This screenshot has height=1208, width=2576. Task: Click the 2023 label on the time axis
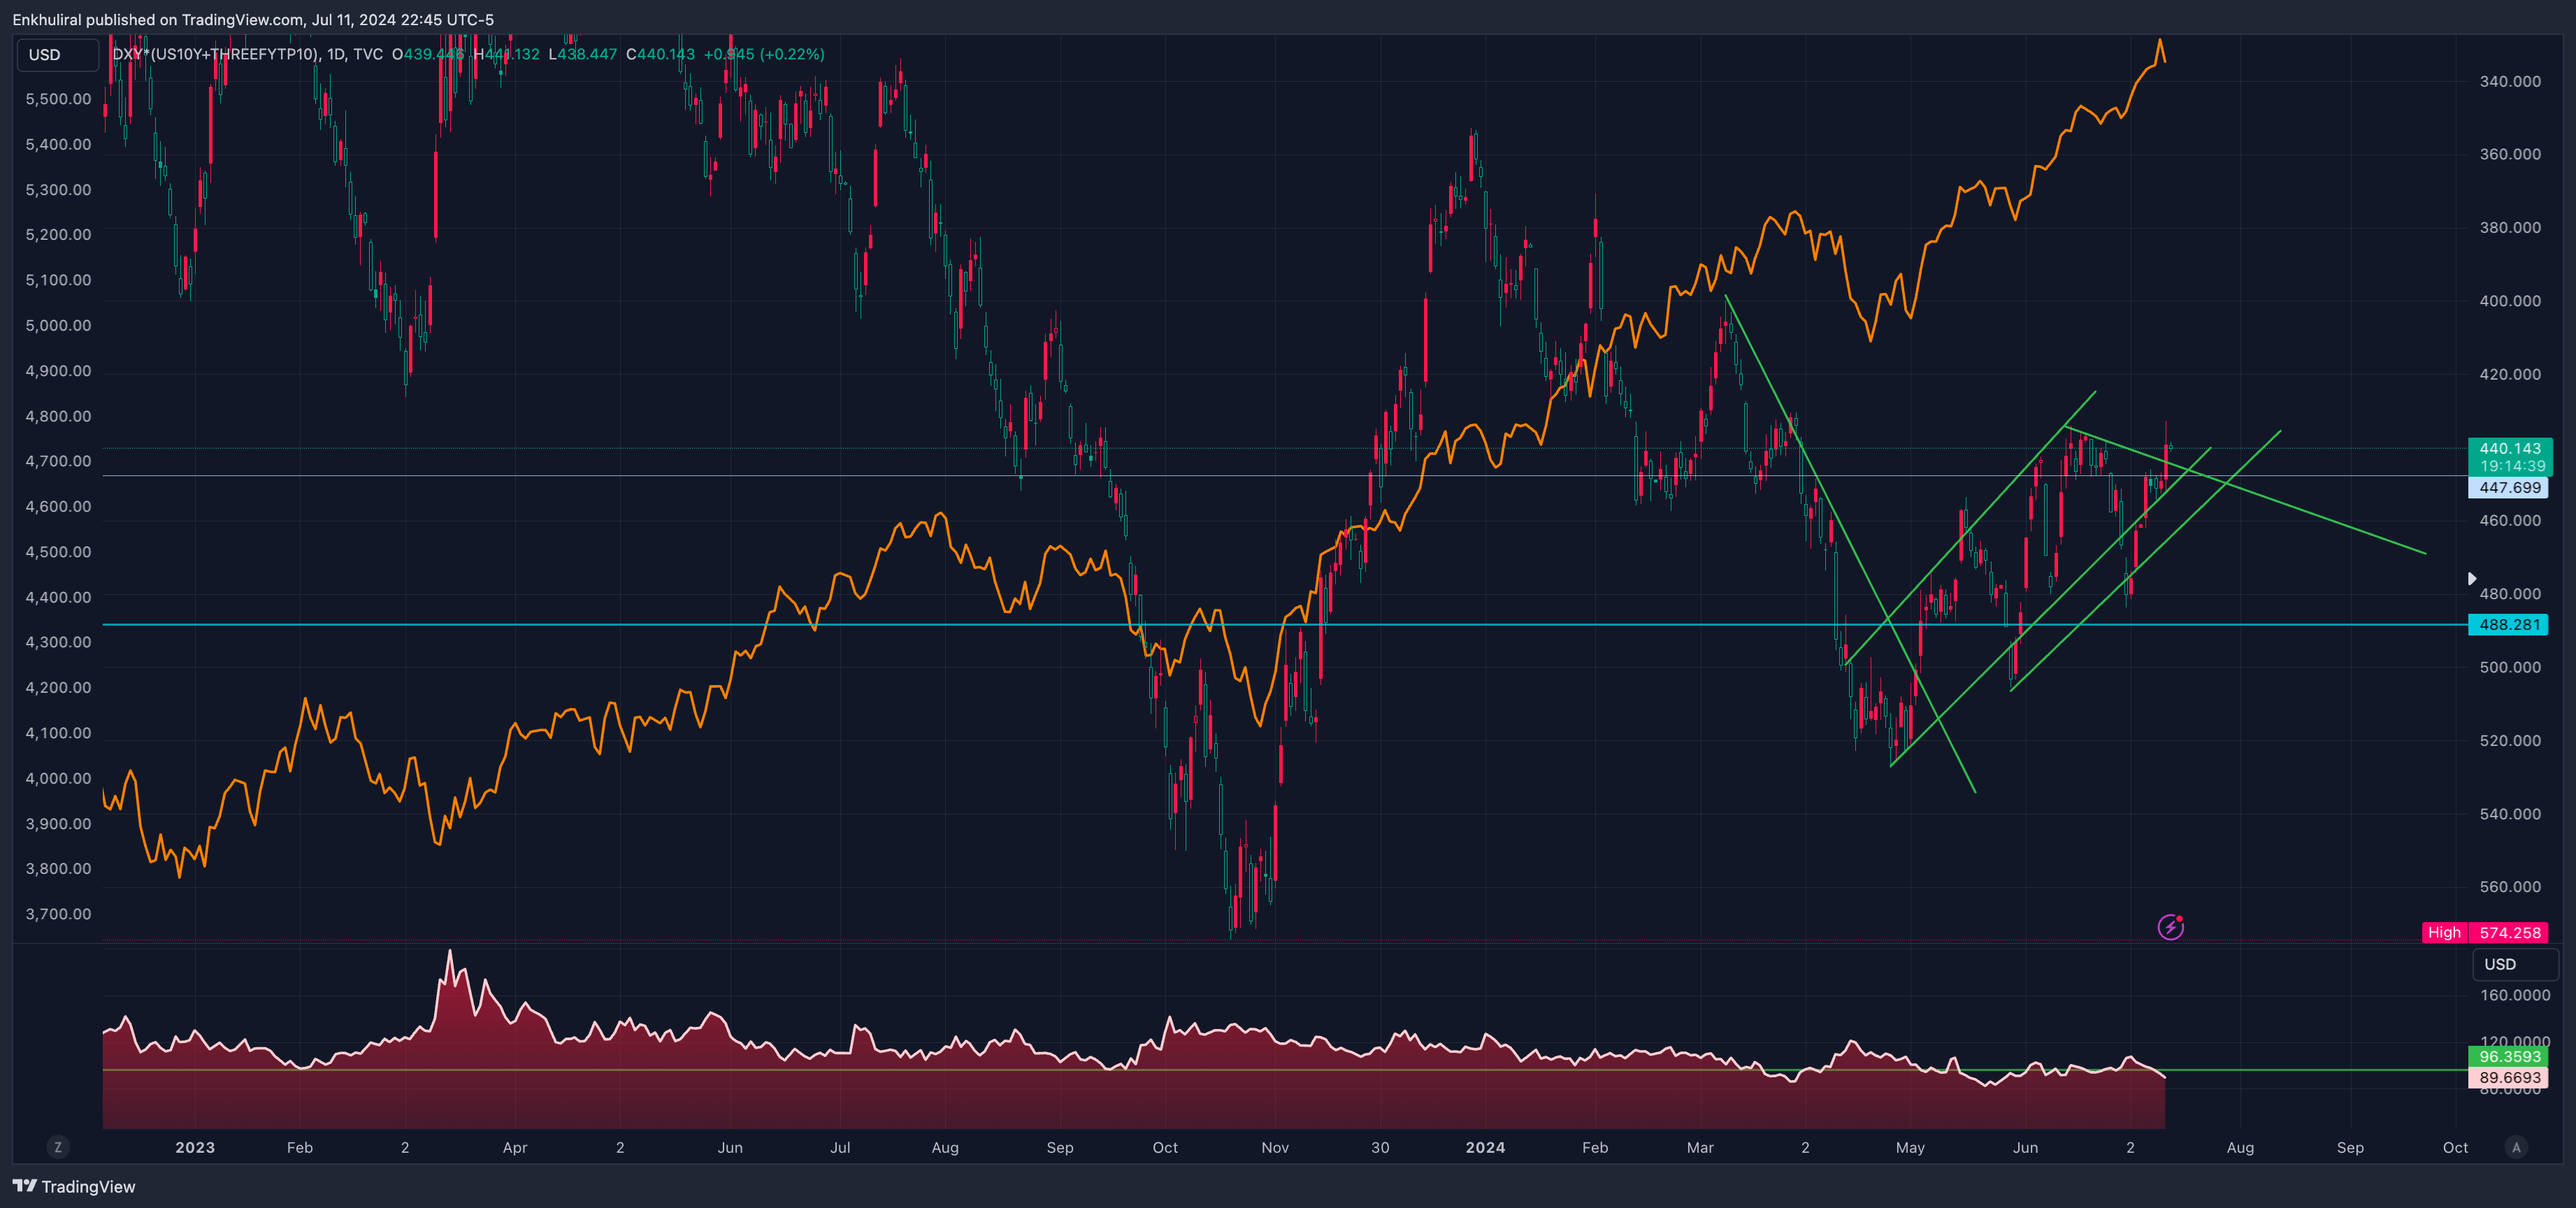(195, 1147)
